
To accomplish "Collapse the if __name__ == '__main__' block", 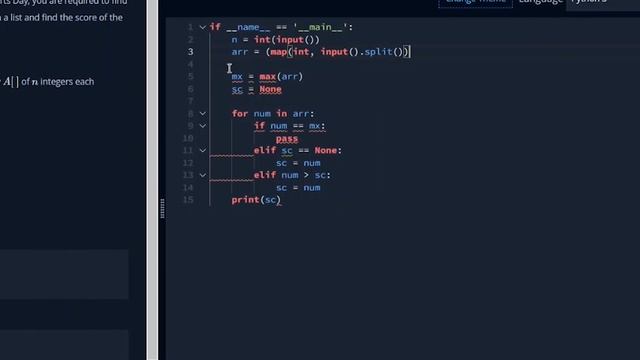I will pos(202,27).
